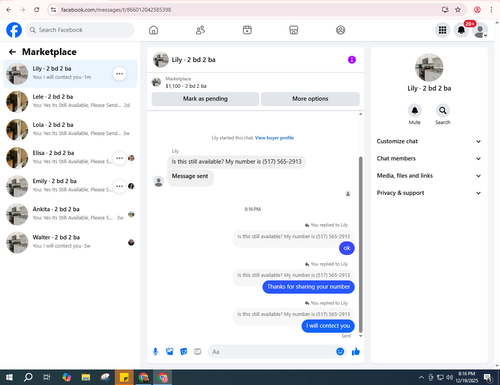
Task: Click the Search Facebook field
Action: (80, 30)
